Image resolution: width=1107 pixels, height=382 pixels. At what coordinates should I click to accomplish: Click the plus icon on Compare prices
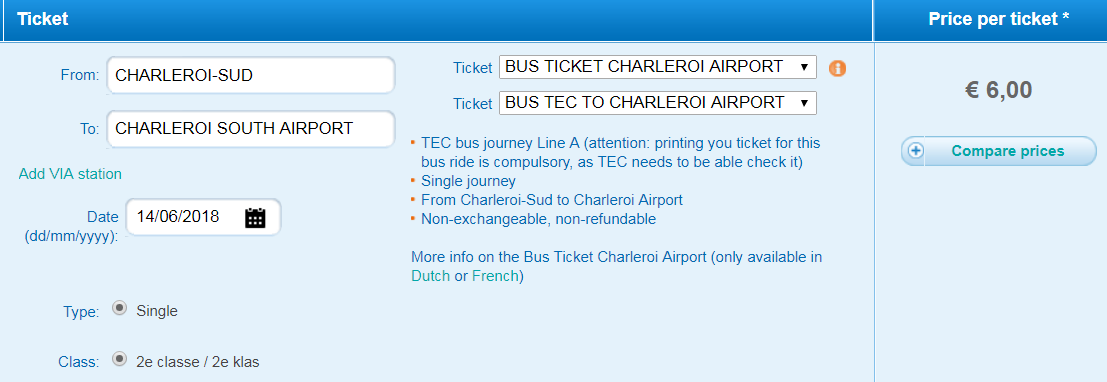(916, 151)
